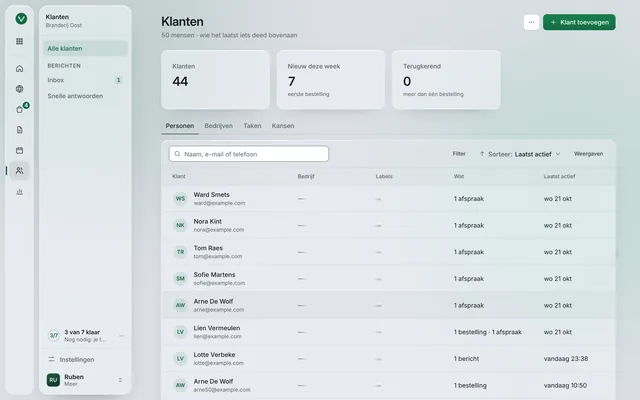Open the Inbox item
This screenshot has width=640, height=400.
pos(85,80)
